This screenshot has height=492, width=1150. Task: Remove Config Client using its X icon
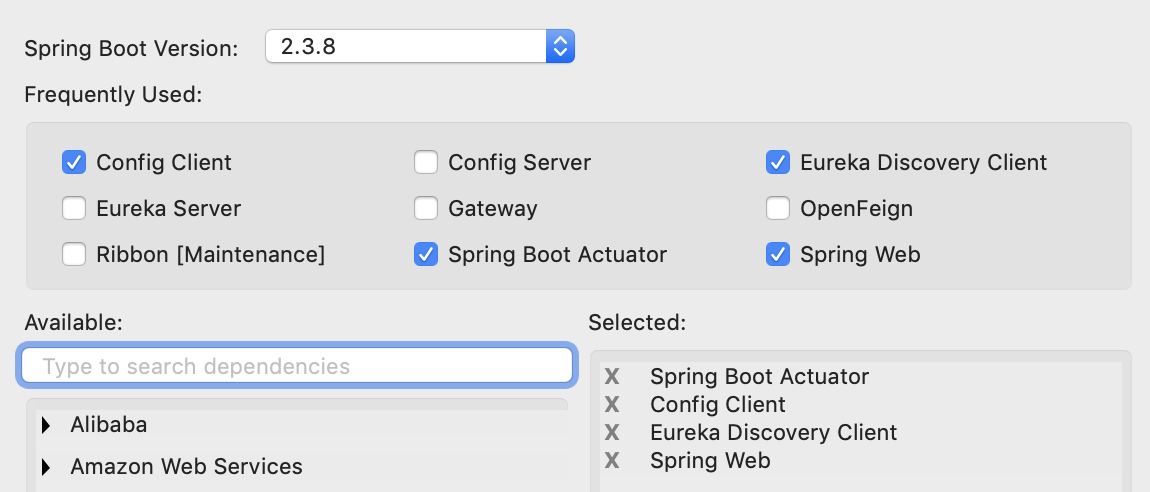point(613,405)
